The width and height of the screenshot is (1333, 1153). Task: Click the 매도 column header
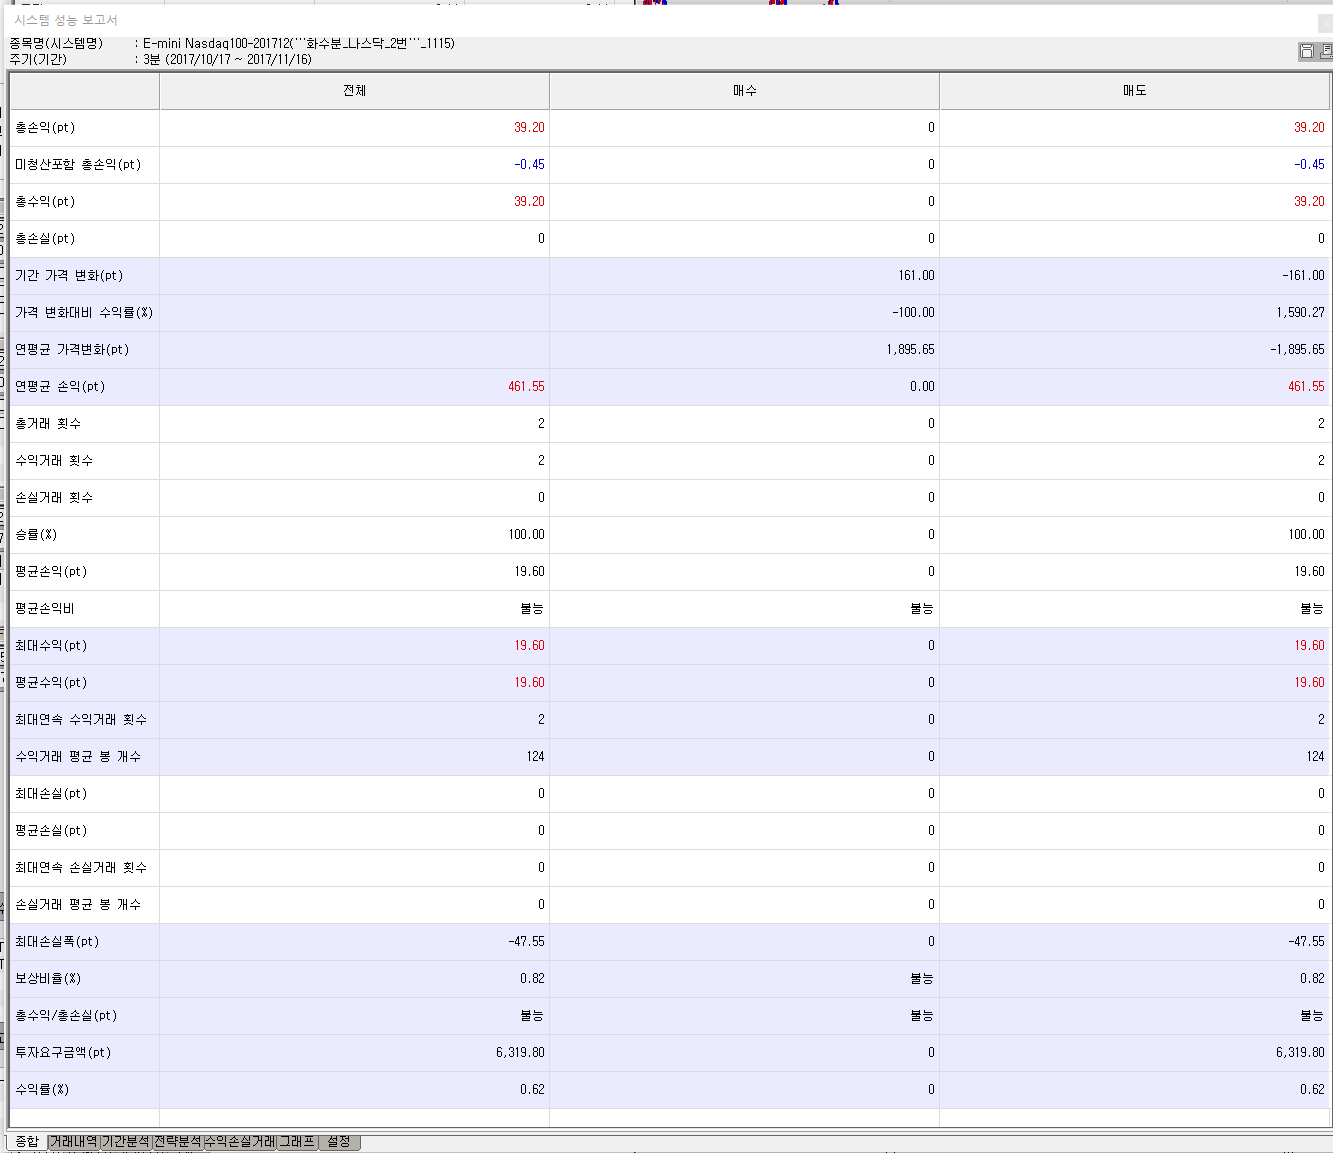(x=1134, y=91)
